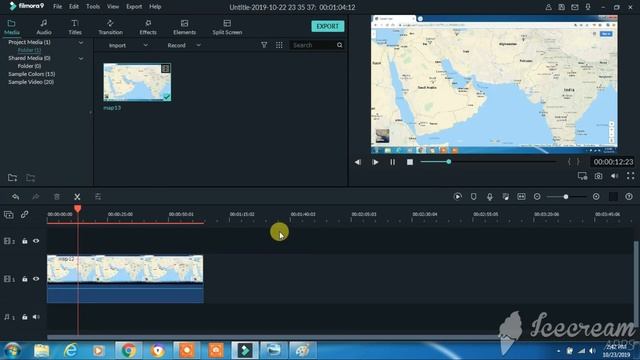Split the clip with the scissors
This screenshot has height=360, width=640.
click(77, 197)
